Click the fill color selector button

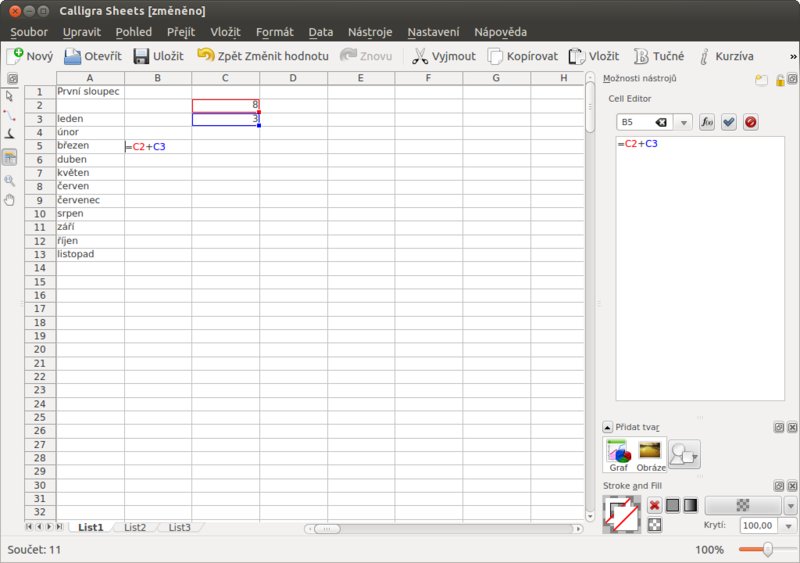coord(743,505)
